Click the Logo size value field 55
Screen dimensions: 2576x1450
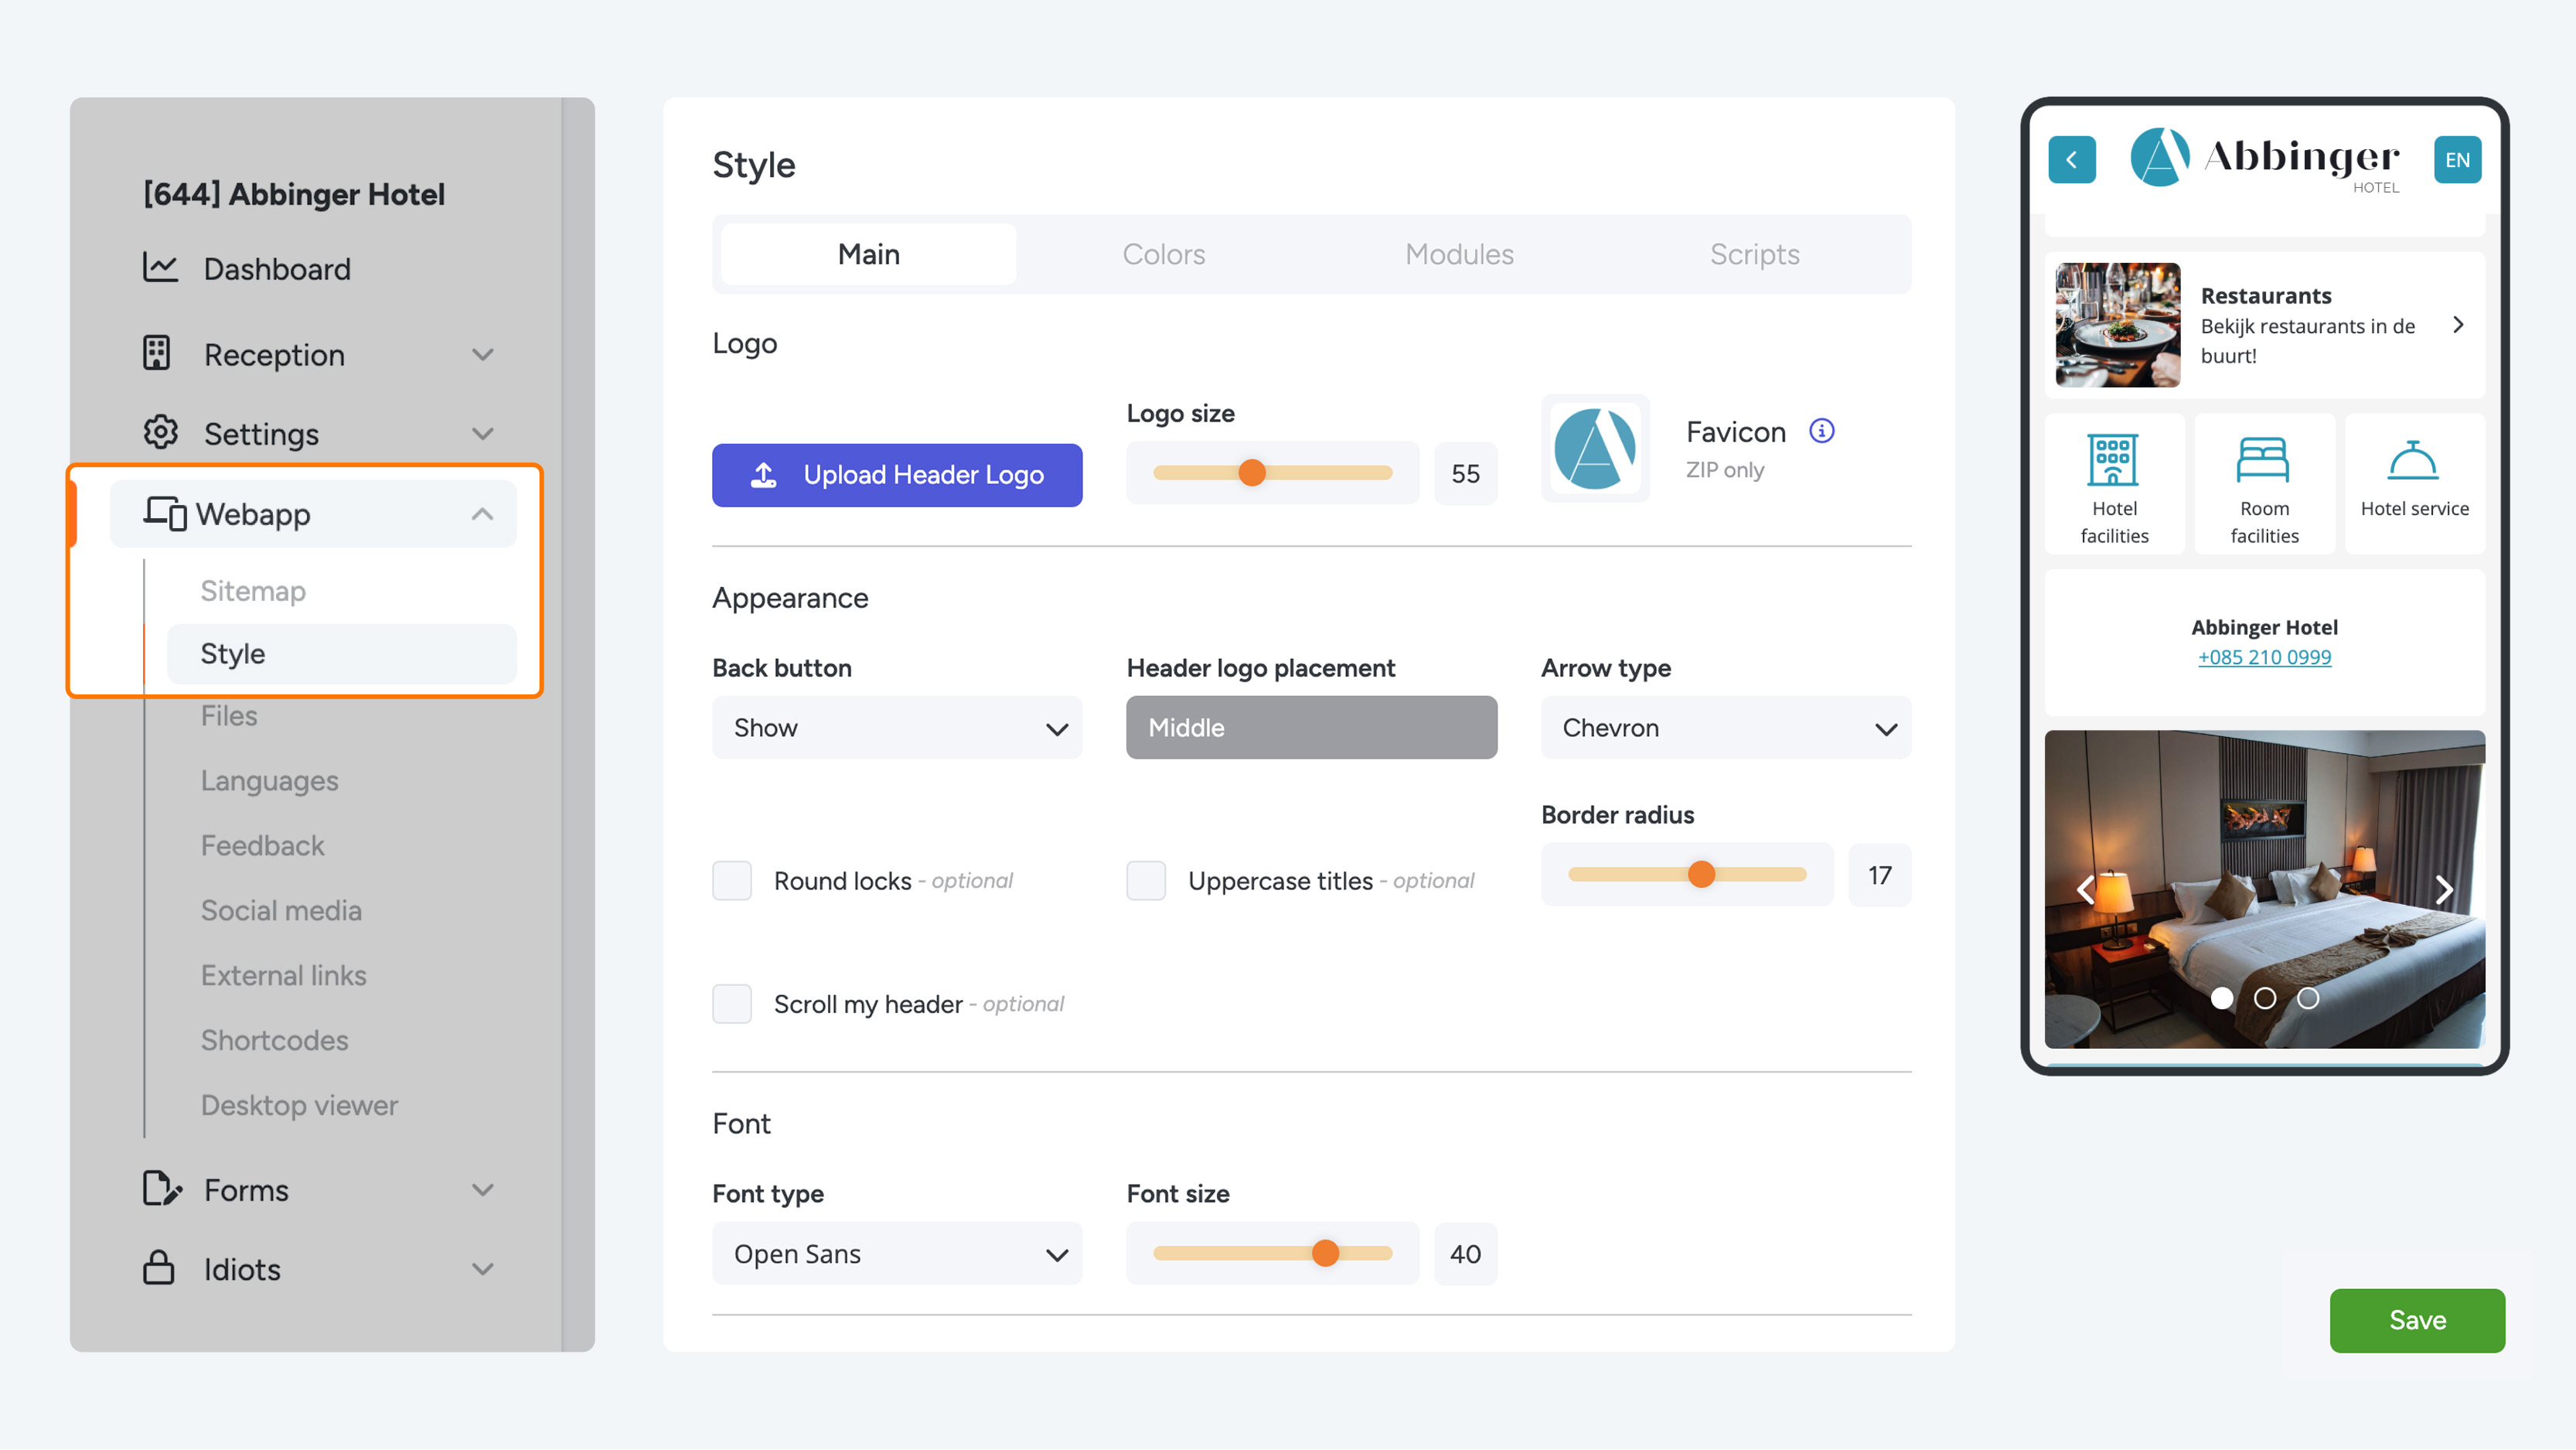tap(1465, 473)
